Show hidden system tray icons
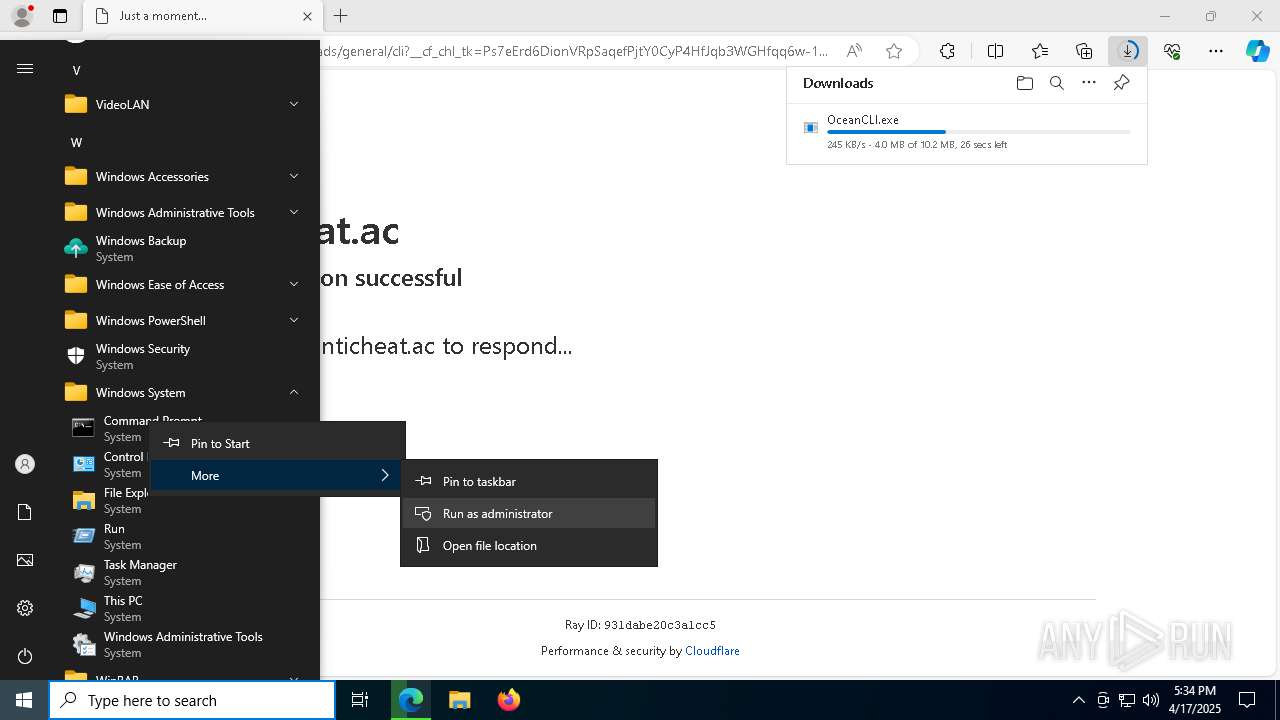The image size is (1280, 720). (x=1078, y=700)
